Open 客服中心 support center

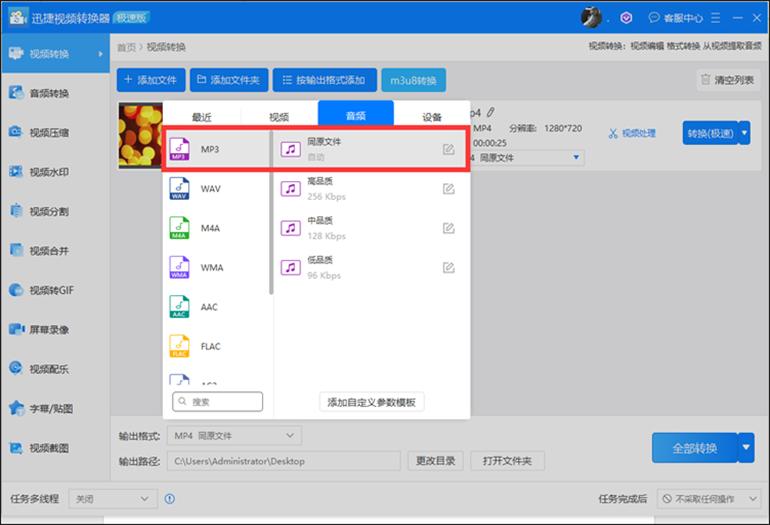tap(676, 18)
